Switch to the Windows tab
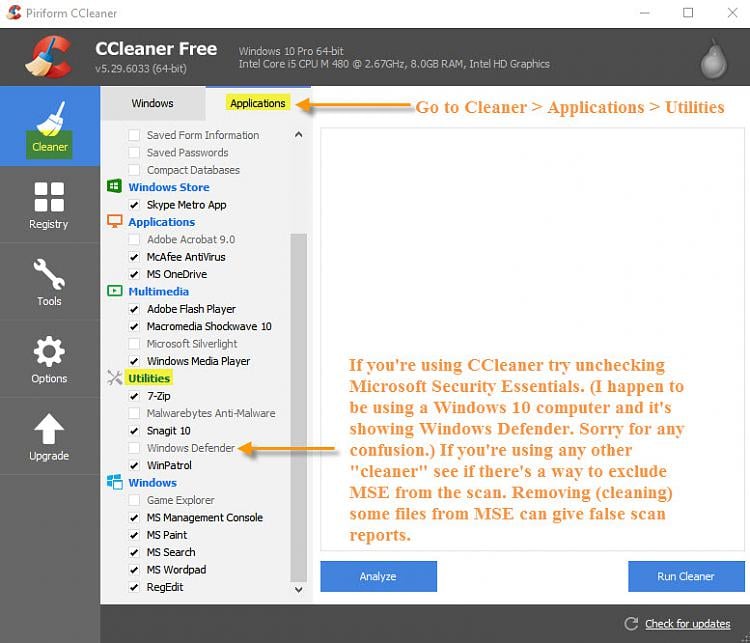Screen dimensions: 750x643 tap(153, 103)
